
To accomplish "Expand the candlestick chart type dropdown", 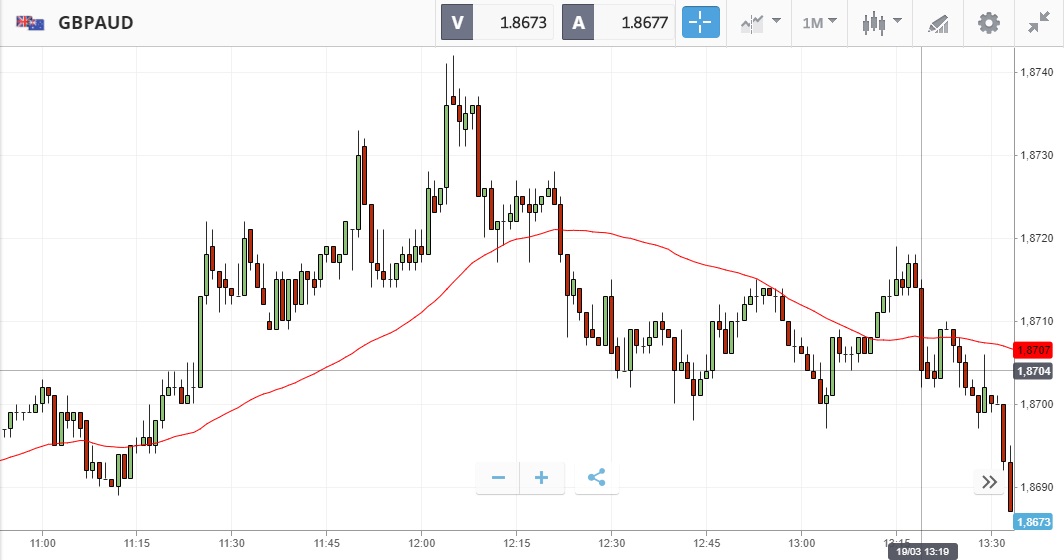I will tap(882, 22).
